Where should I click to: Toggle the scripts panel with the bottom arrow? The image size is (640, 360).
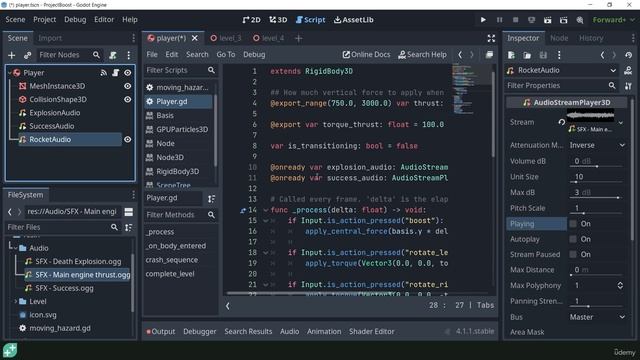[x=228, y=306]
